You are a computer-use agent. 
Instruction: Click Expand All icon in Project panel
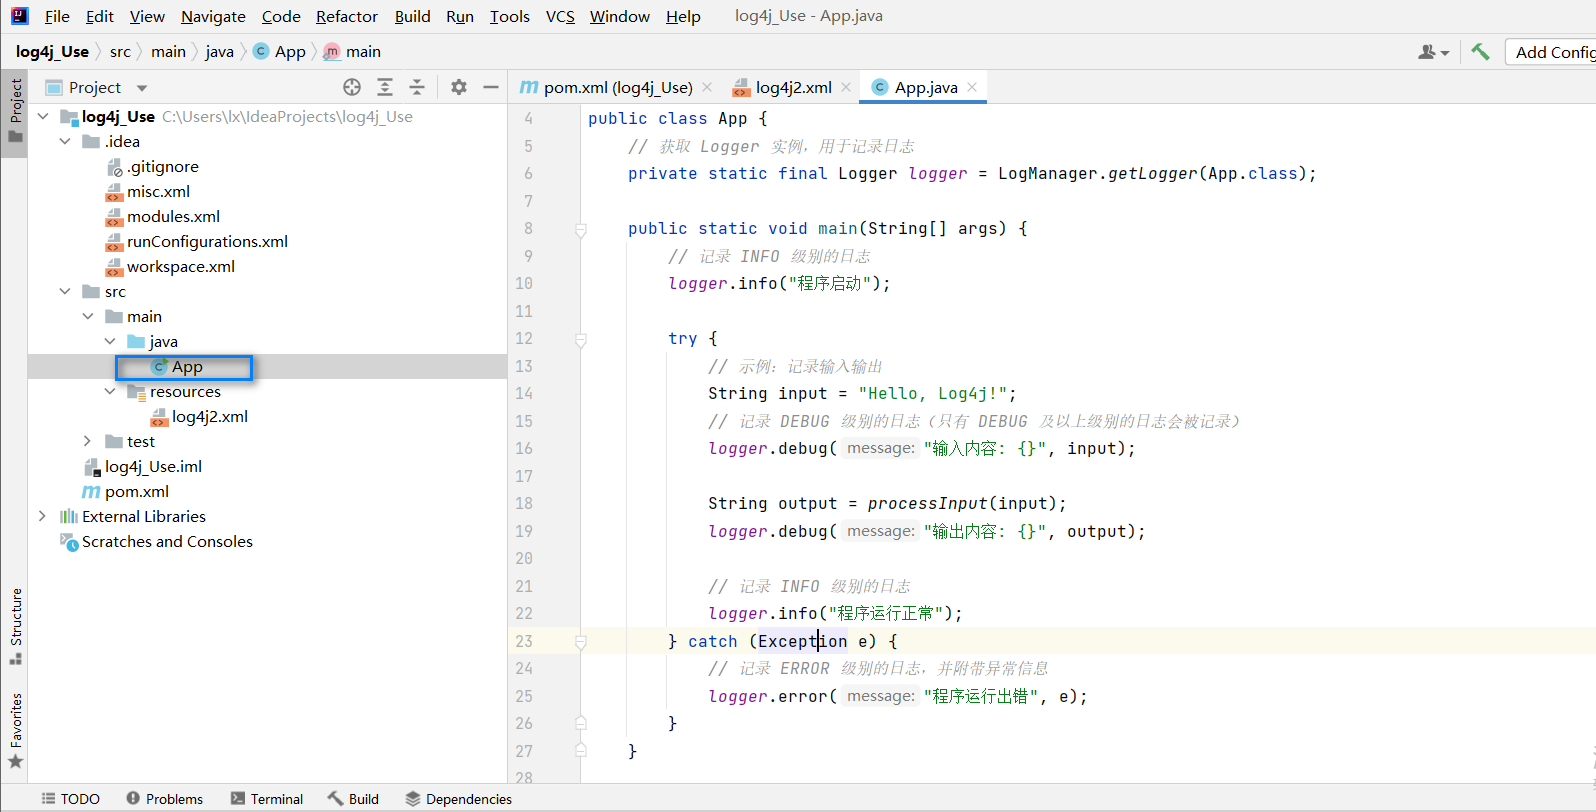385,87
